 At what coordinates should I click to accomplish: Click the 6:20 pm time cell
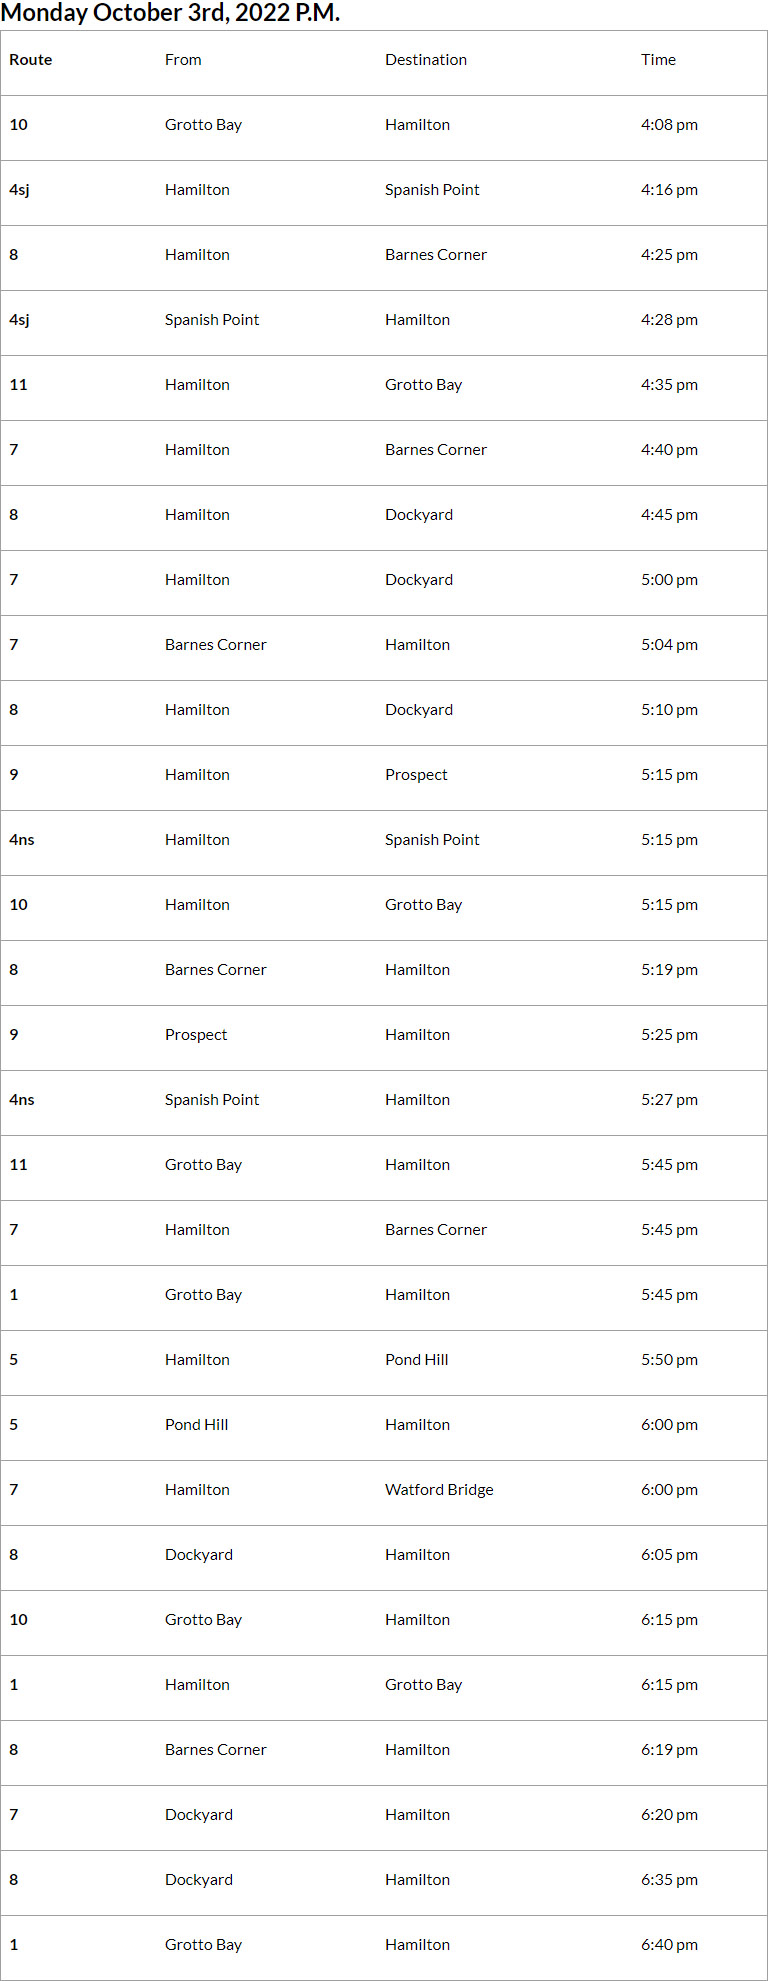pyautogui.click(x=669, y=1815)
